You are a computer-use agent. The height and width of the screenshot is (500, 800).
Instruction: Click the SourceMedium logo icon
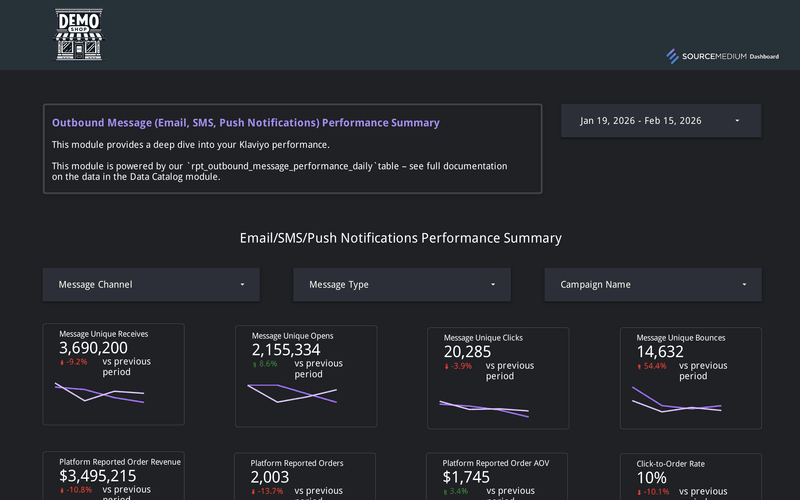click(x=673, y=56)
